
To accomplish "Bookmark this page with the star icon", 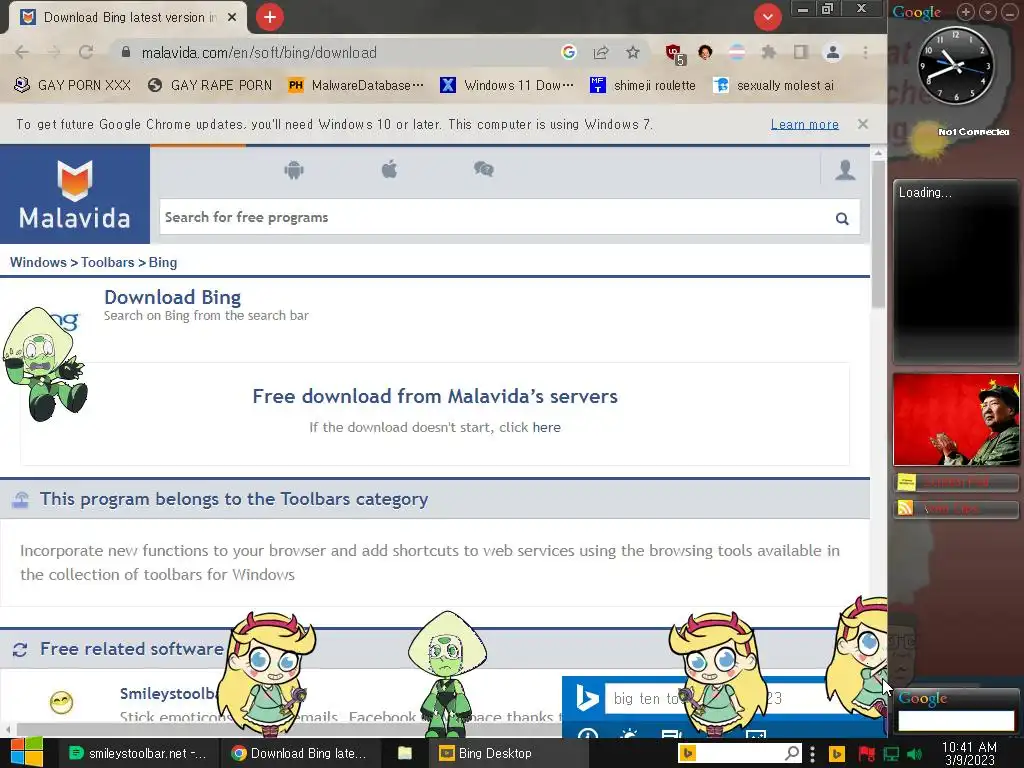I will point(633,52).
